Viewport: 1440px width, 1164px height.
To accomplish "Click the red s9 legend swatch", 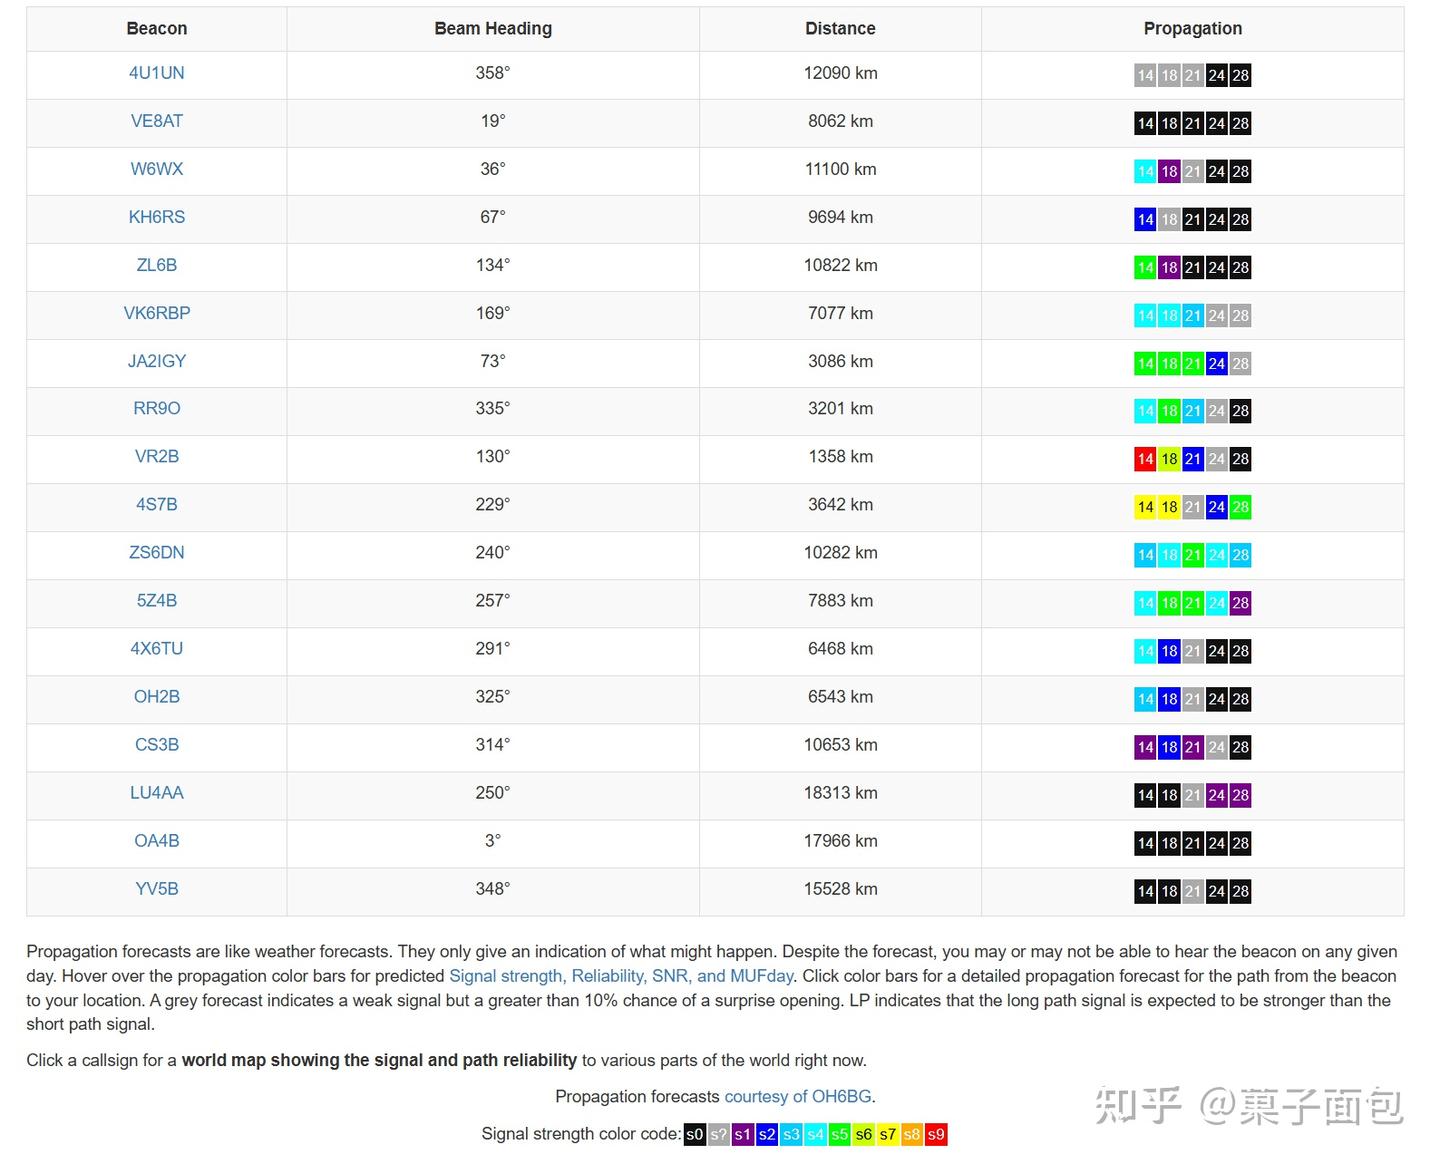I will click(935, 1134).
